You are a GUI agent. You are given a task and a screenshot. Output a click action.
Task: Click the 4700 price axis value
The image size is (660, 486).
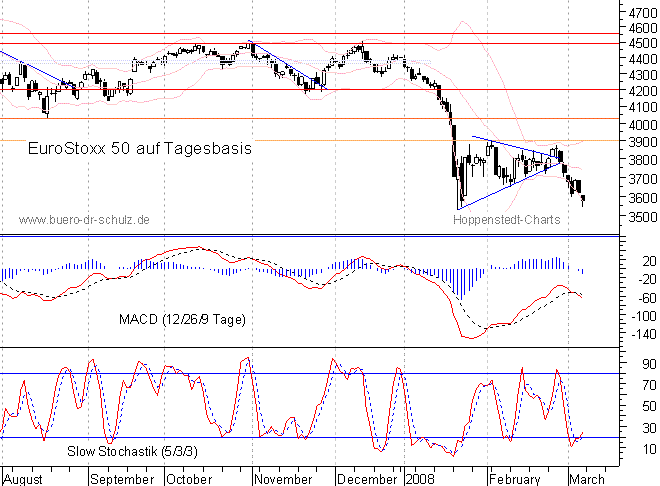635,11
